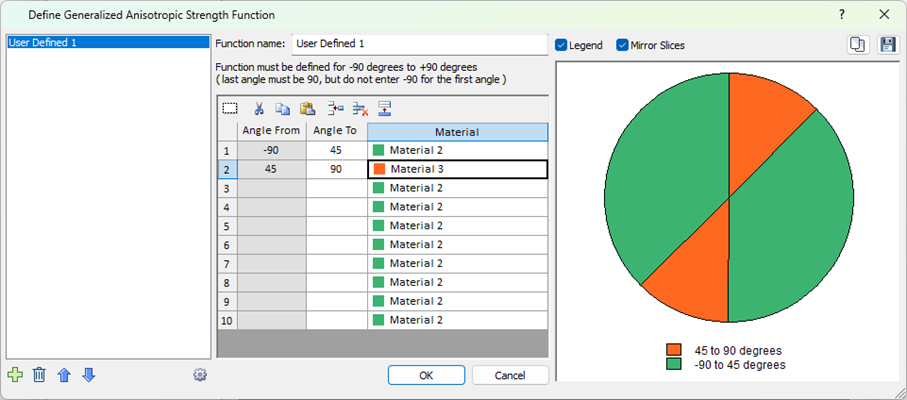Click the green legend swatch for -90 to 45 degrees
This screenshot has height=400, width=907.
point(673,365)
